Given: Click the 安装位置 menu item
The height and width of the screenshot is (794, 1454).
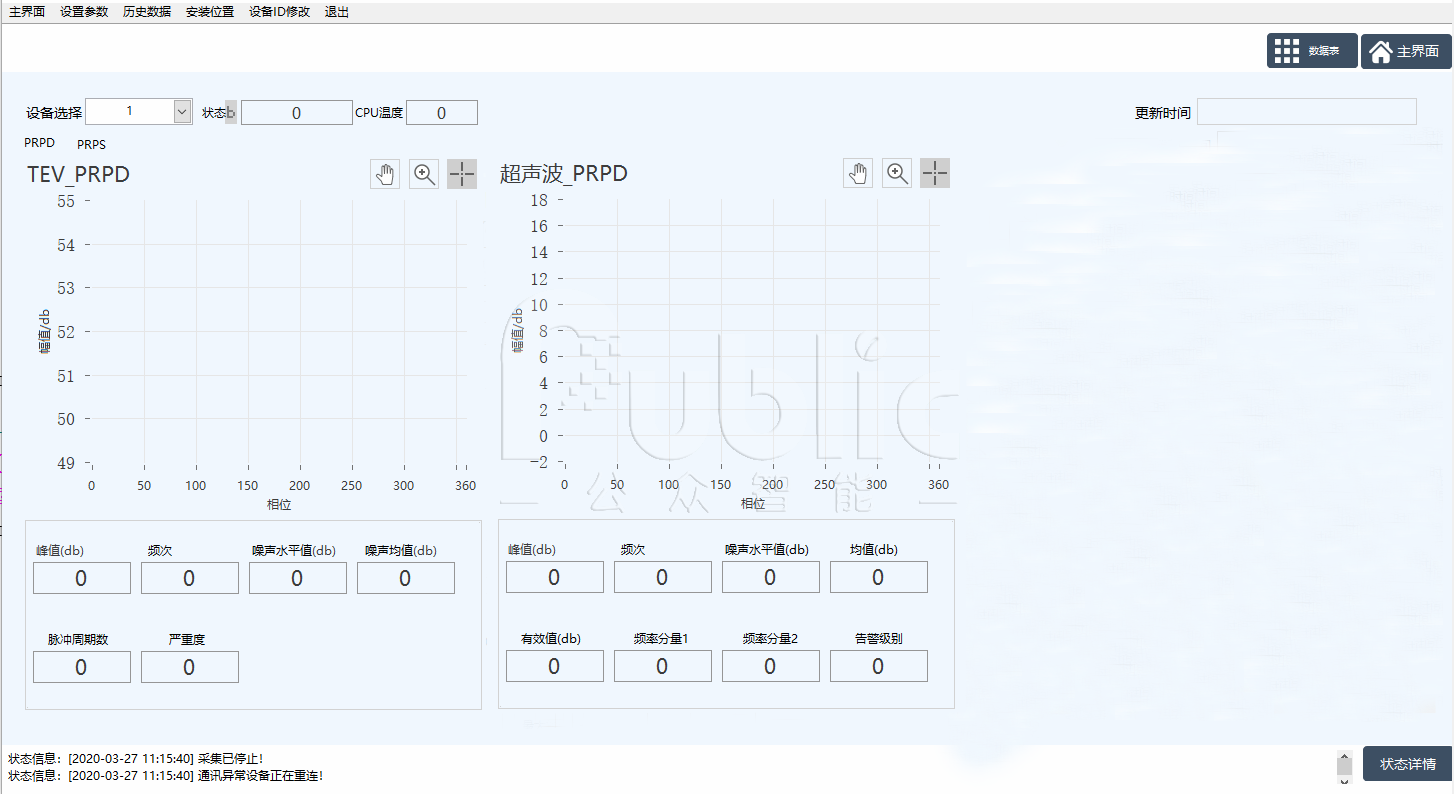Looking at the screenshot, I should click(x=209, y=11).
